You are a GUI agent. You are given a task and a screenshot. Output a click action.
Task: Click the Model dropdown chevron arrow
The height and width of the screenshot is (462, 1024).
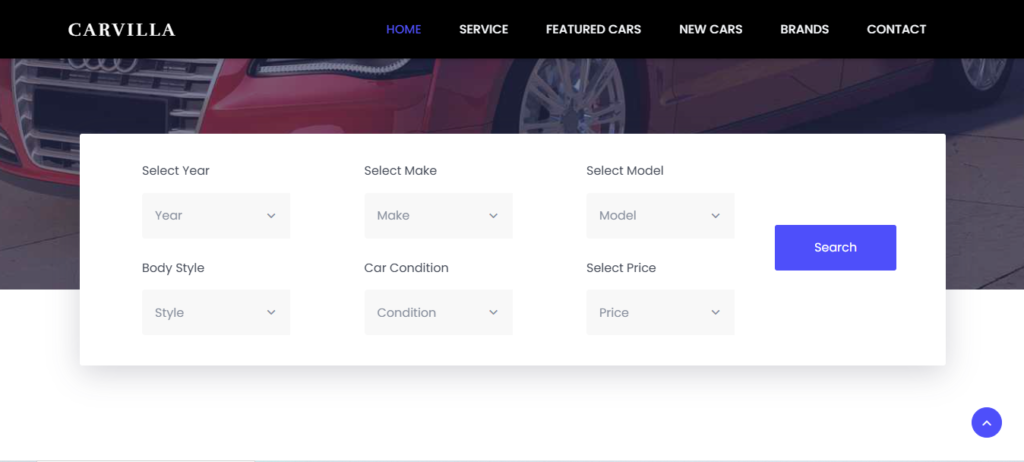pyautogui.click(x=715, y=216)
